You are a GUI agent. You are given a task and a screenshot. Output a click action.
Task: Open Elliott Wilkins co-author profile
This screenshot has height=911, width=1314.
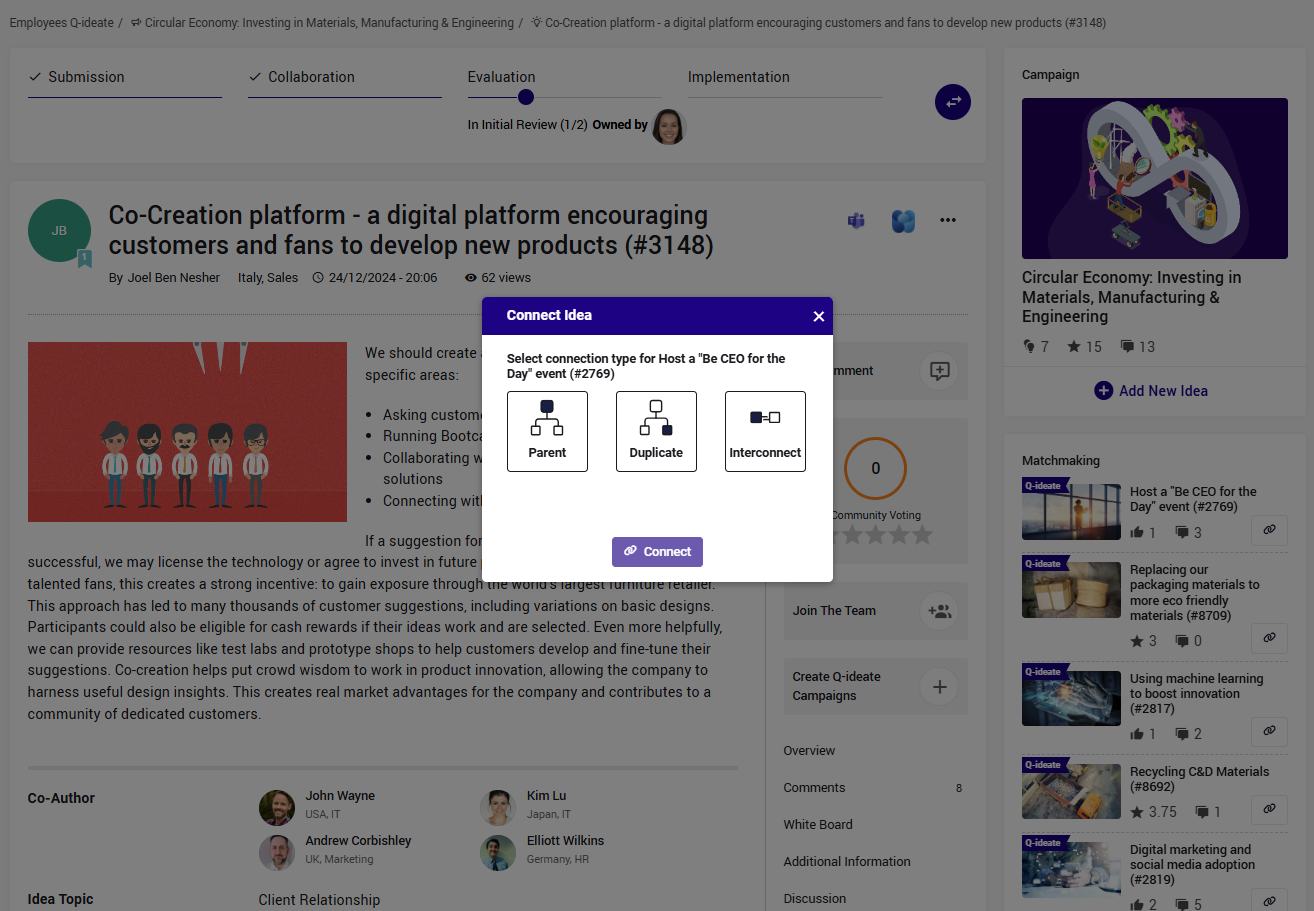click(565, 841)
